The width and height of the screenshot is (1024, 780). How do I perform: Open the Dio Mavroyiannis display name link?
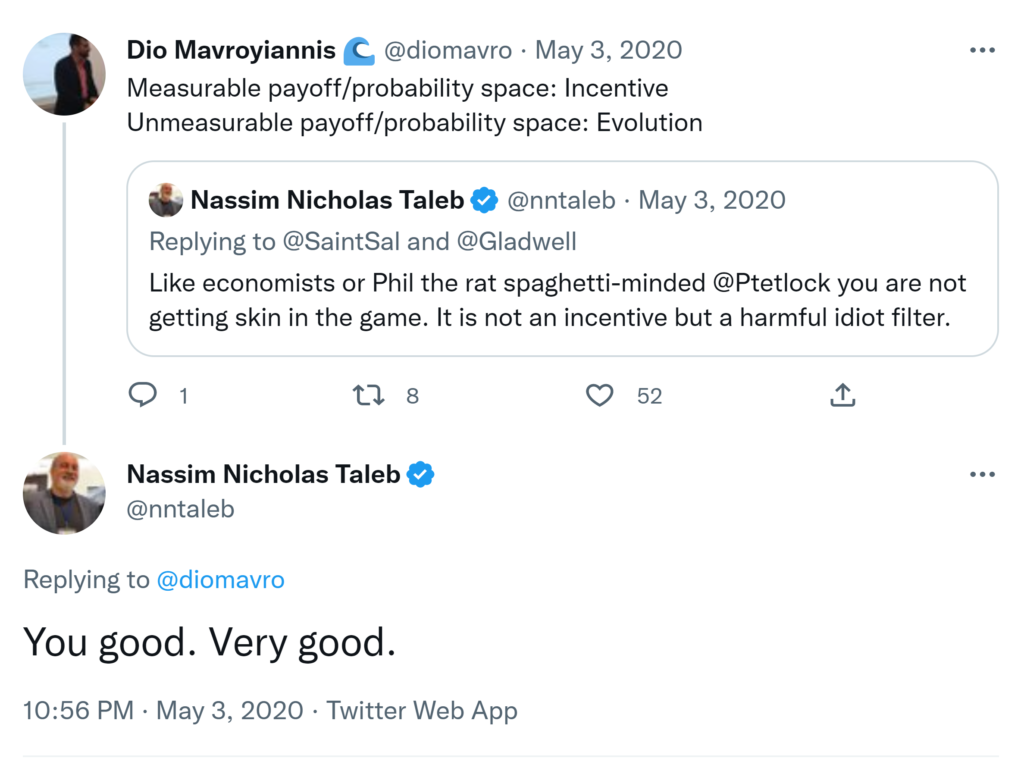(x=231, y=50)
